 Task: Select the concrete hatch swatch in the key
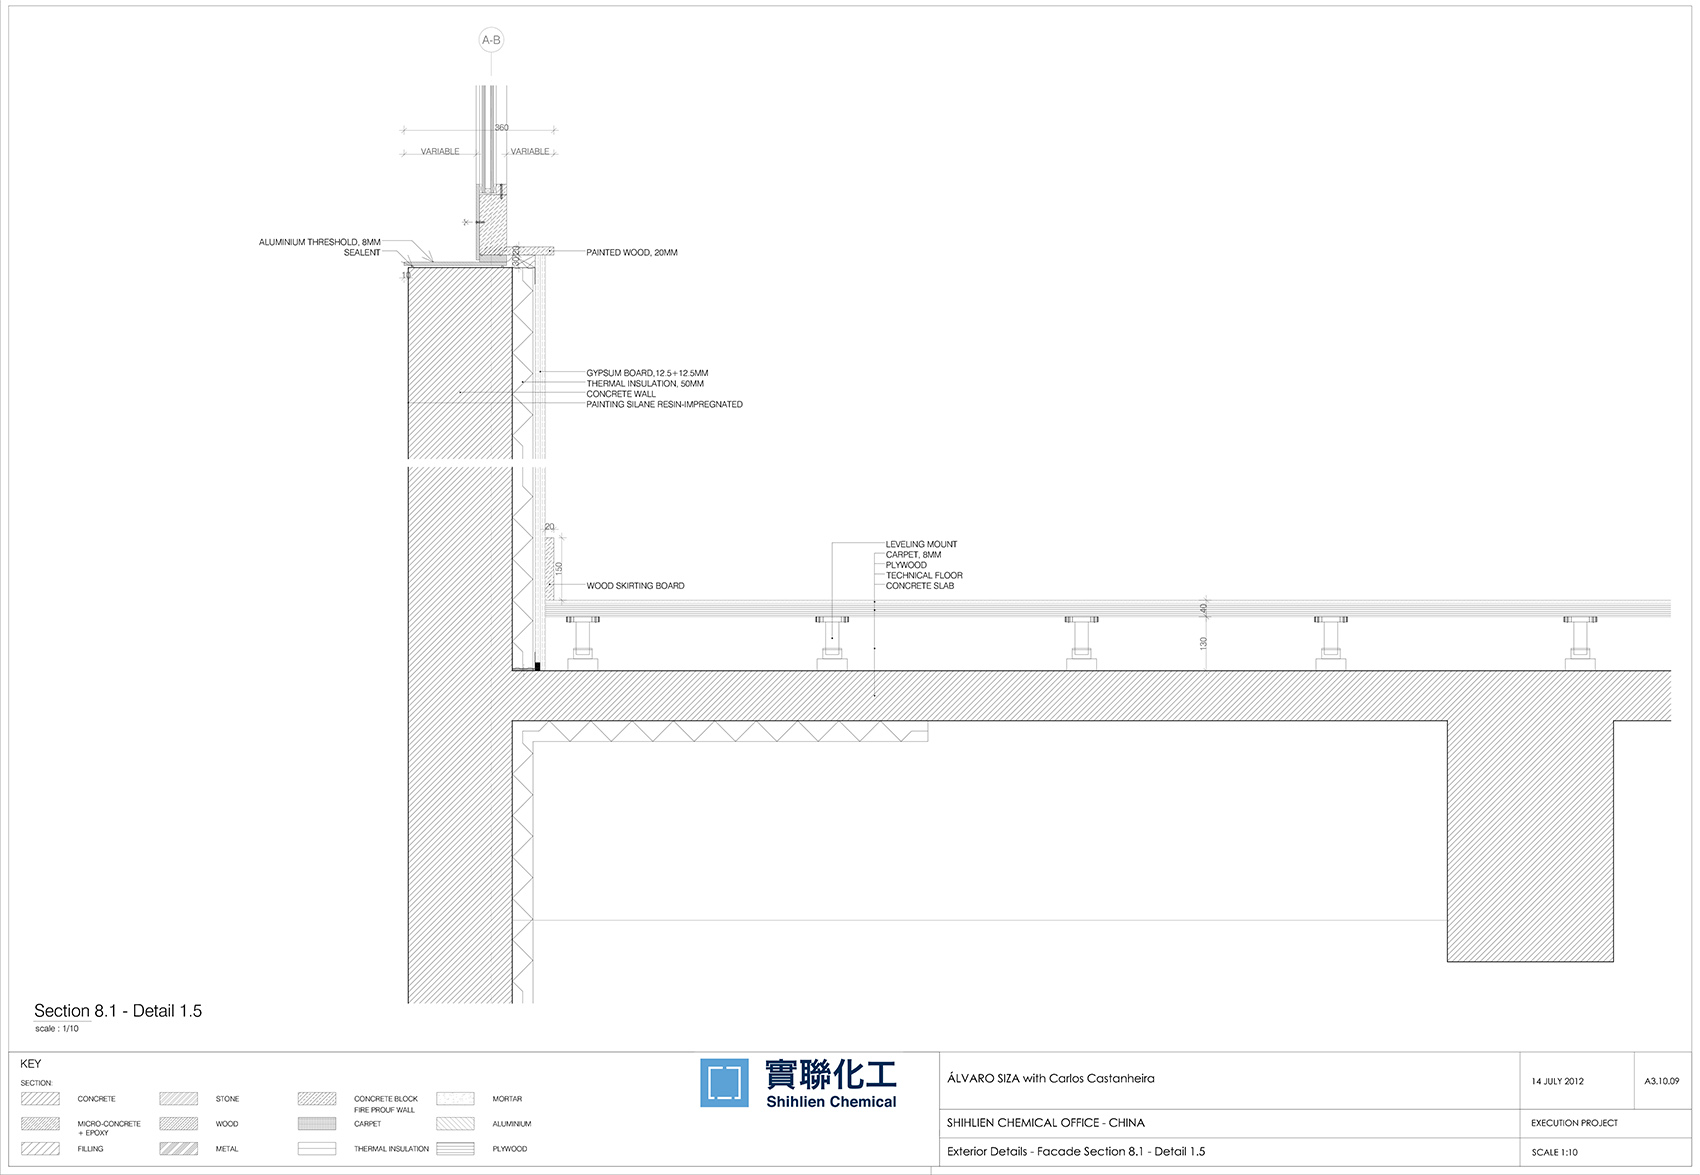pos(40,1098)
